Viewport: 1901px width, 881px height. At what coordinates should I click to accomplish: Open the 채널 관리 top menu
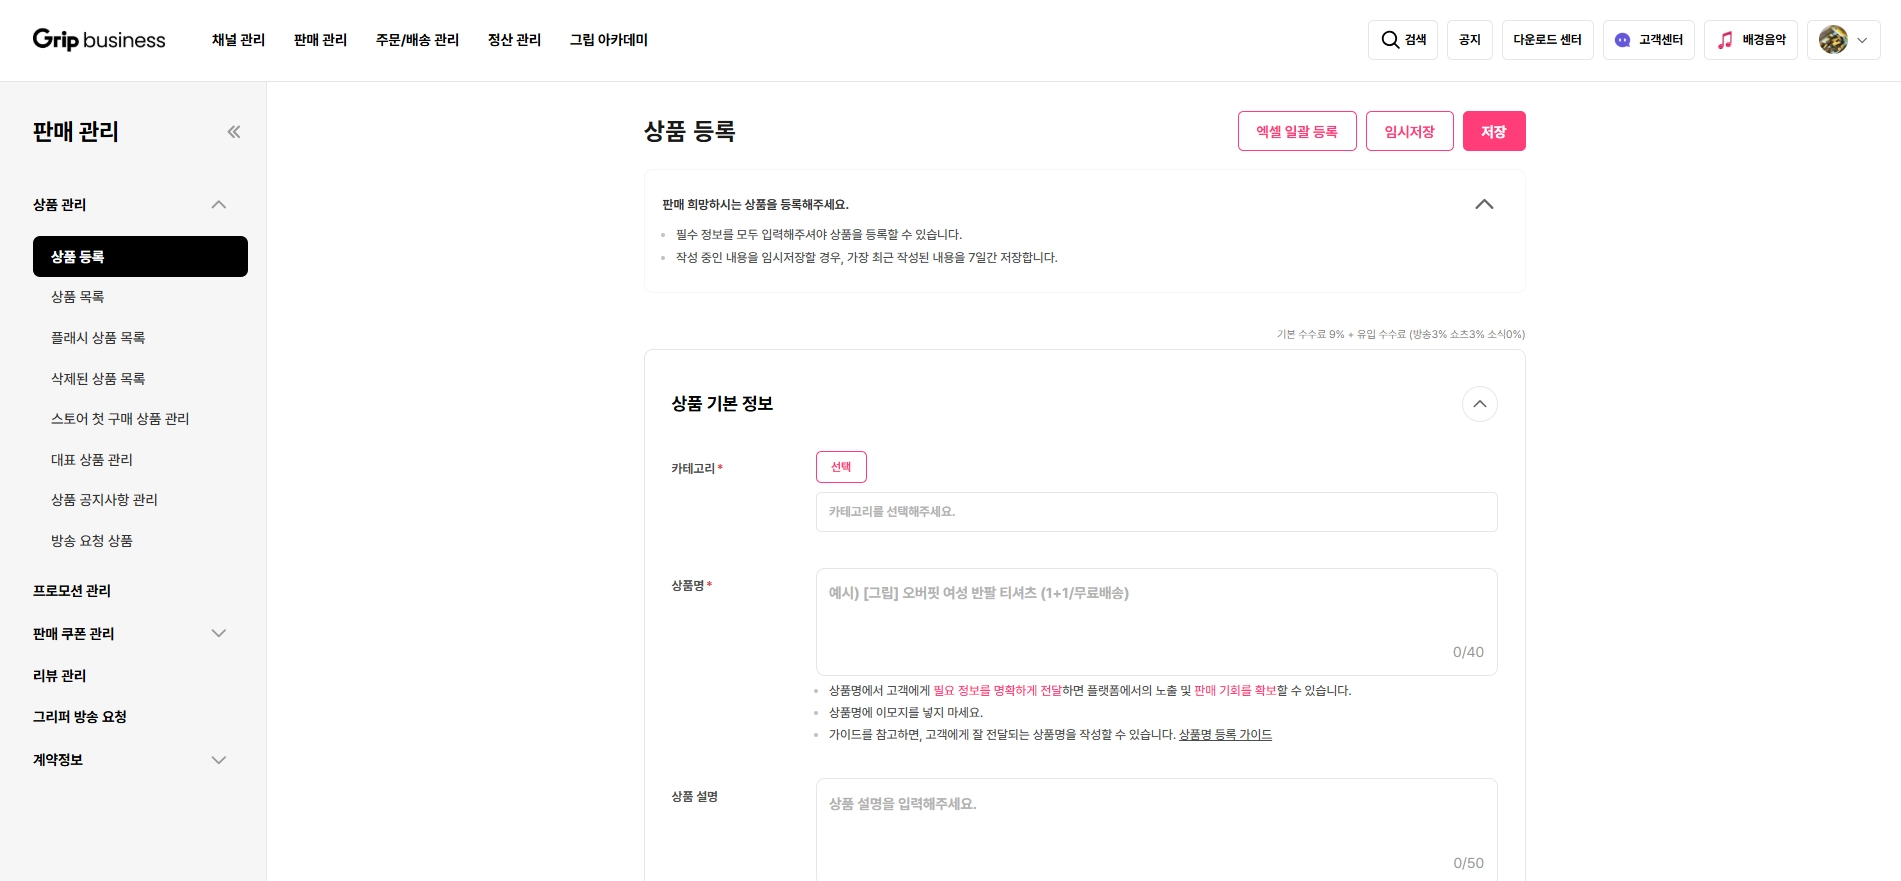pyautogui.click(x=238, y=40)
